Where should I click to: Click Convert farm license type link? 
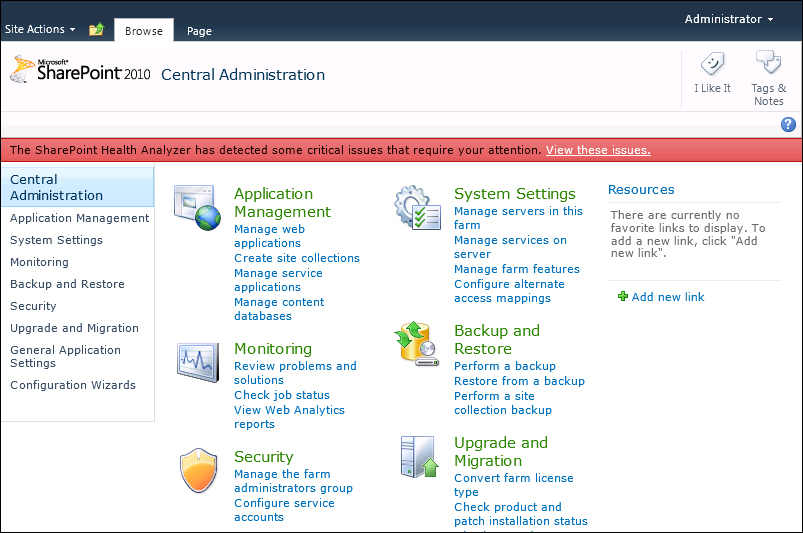pos(514,485)
